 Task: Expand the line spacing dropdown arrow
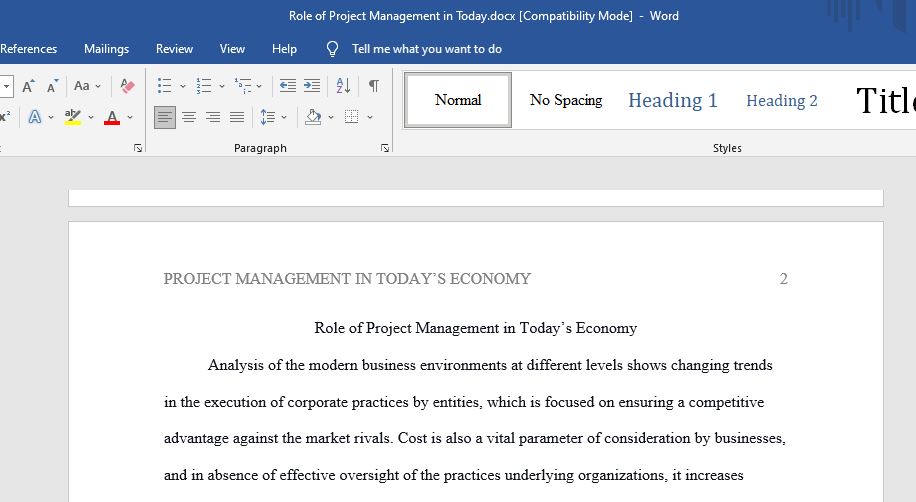coord(284,117)
